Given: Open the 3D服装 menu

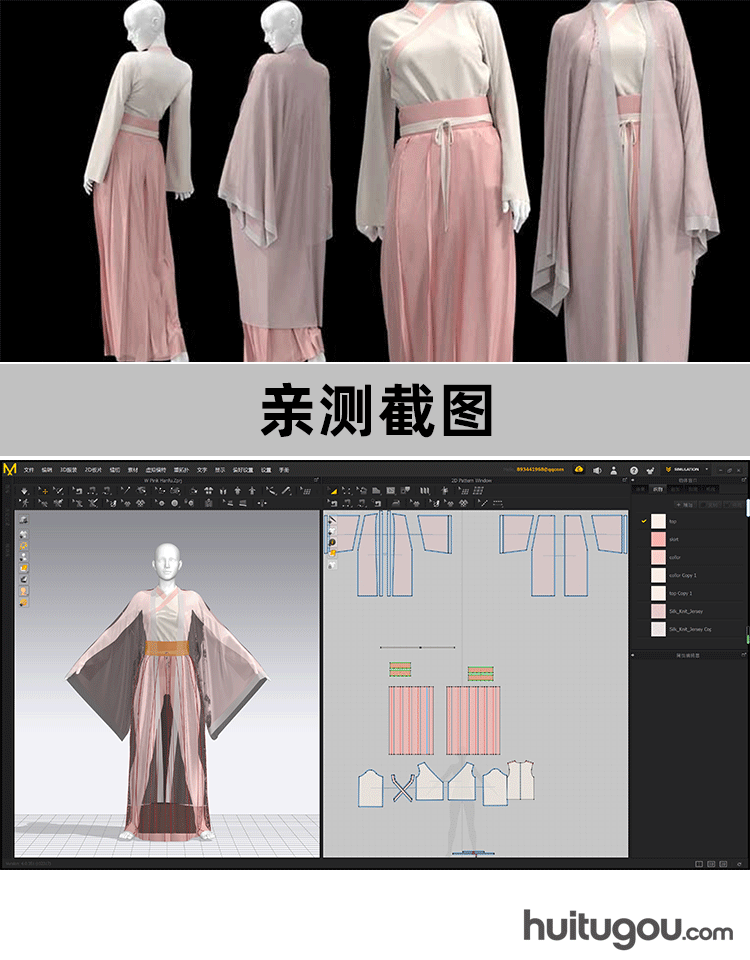Looking at the screenshot, I should (68, 469).
